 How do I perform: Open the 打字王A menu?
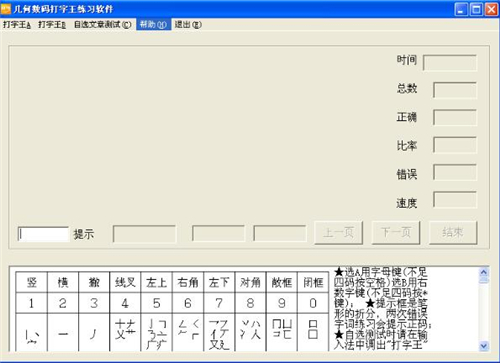pos(17,25)
